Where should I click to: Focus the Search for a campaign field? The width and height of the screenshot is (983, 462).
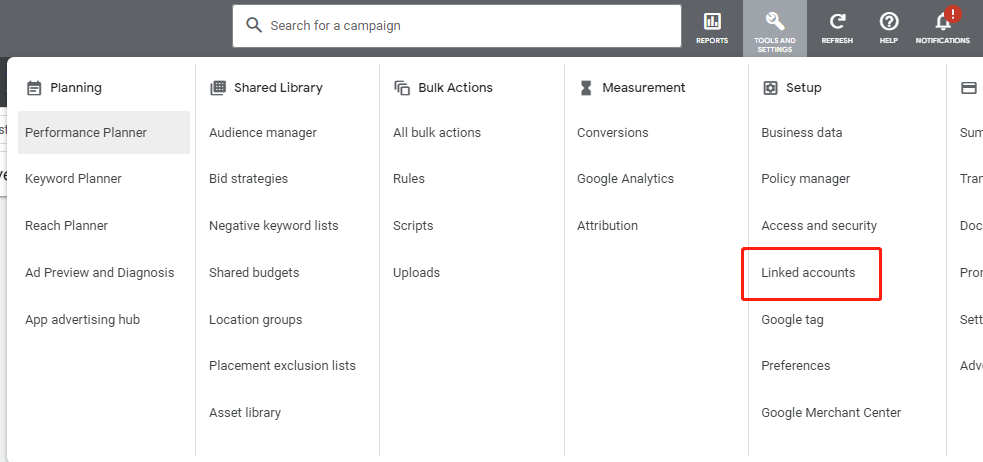(457, 26)
